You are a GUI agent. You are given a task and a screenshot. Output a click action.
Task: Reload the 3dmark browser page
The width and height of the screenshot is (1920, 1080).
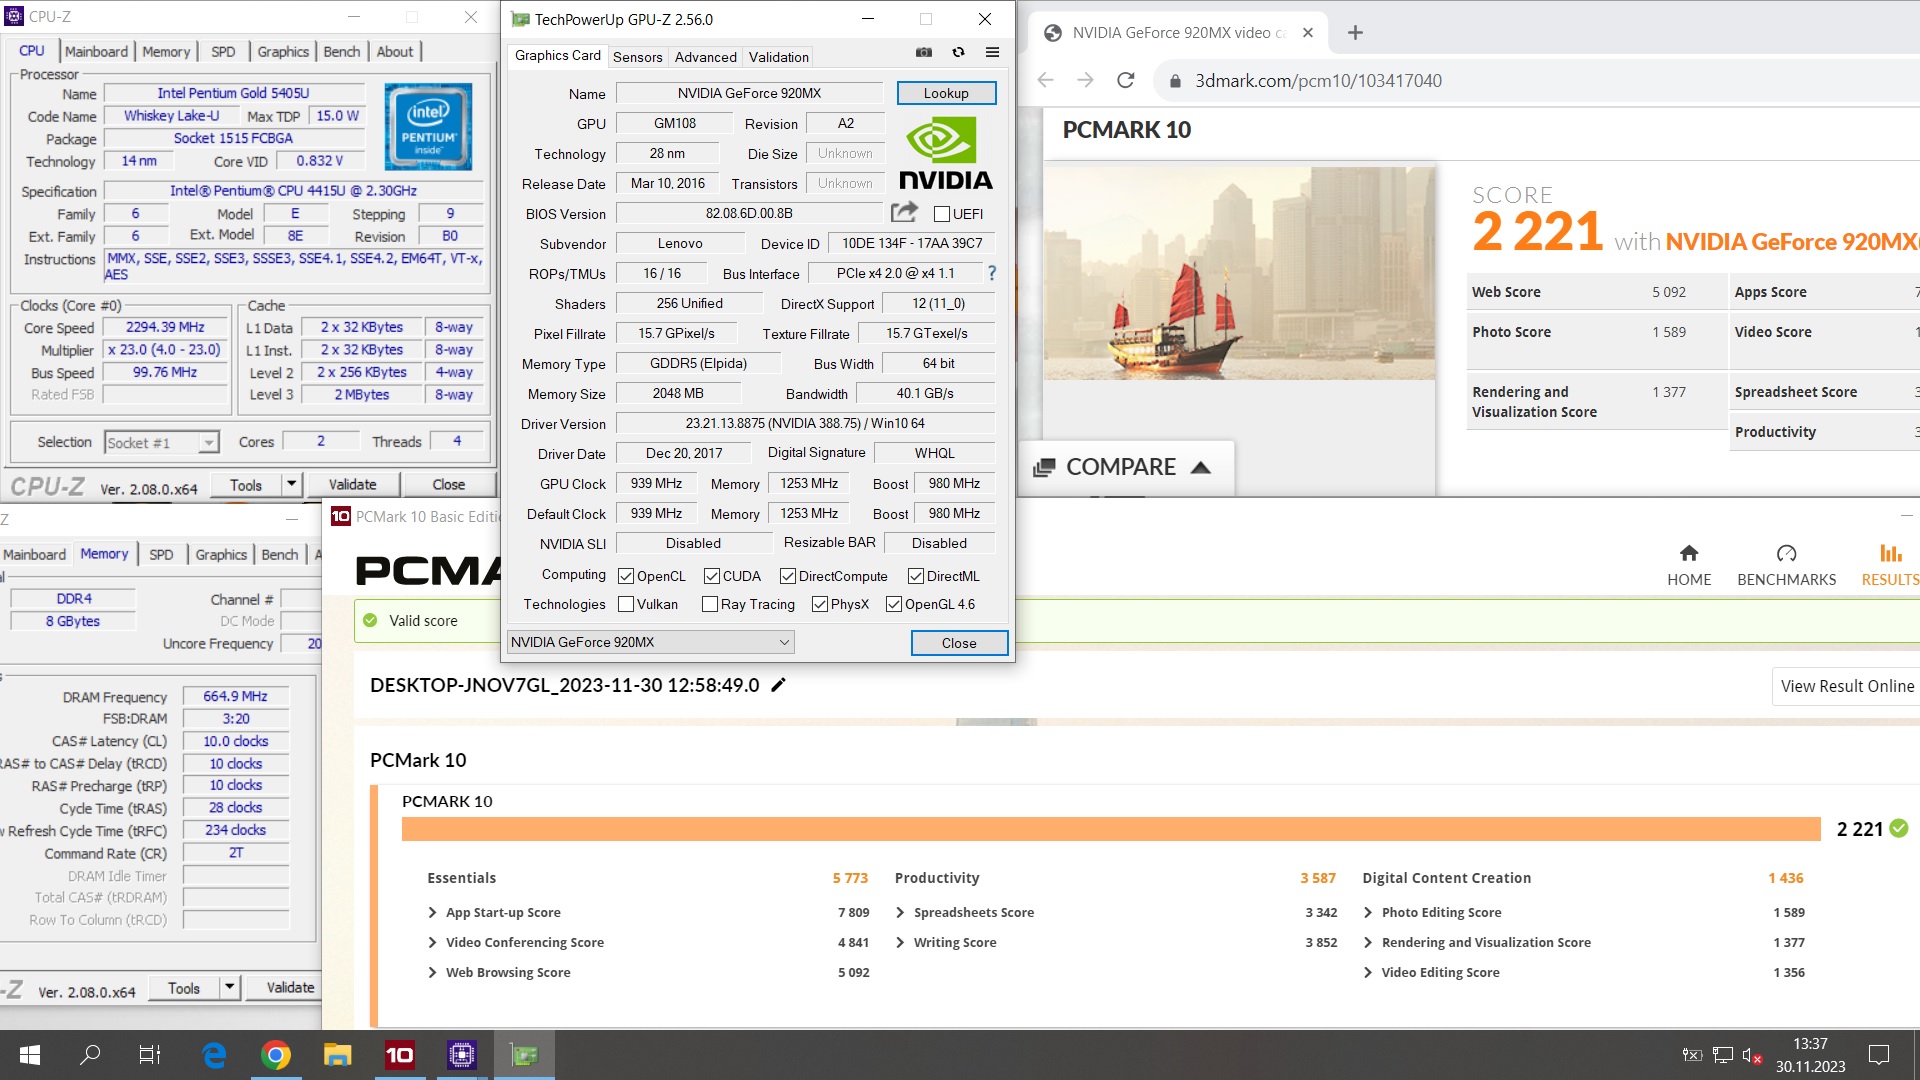(x=1125, y=80)
